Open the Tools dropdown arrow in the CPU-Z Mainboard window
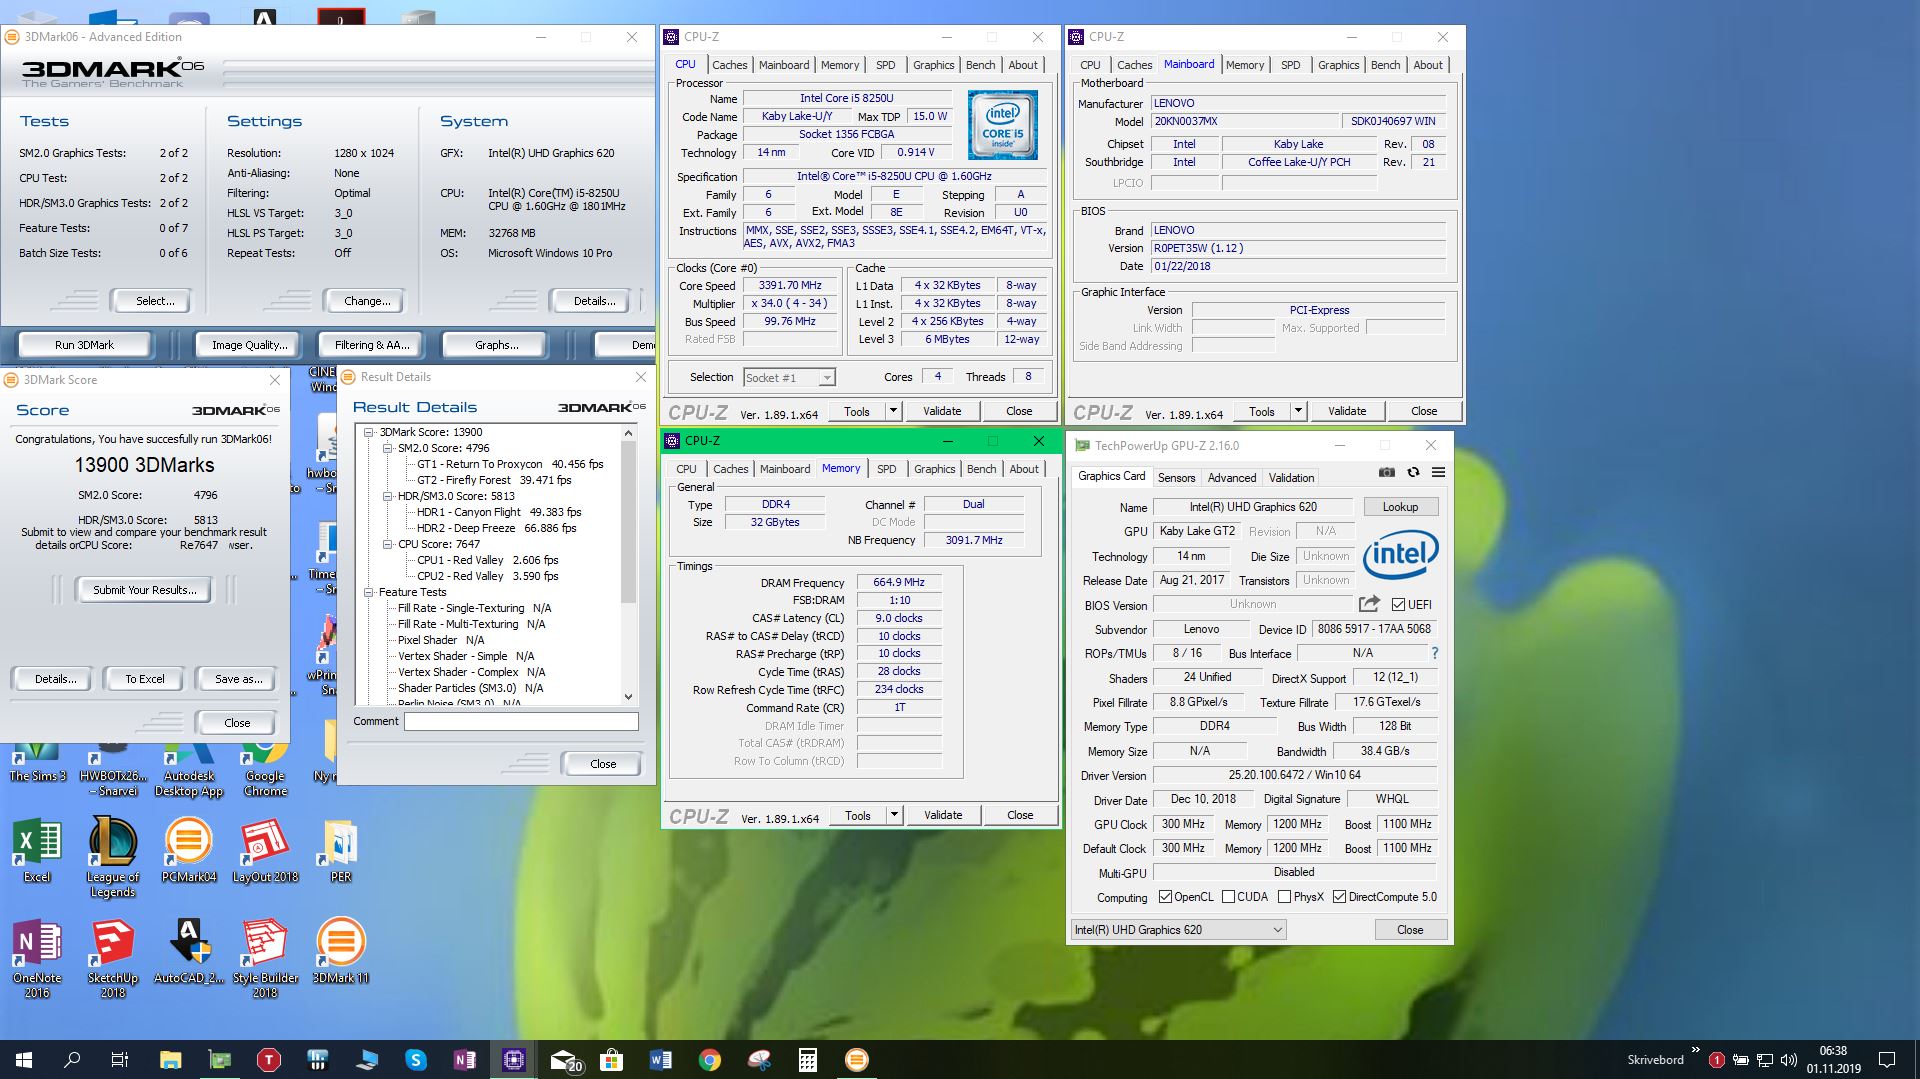Viewport: 1920px width, 1079px height. pos(1298,411)
